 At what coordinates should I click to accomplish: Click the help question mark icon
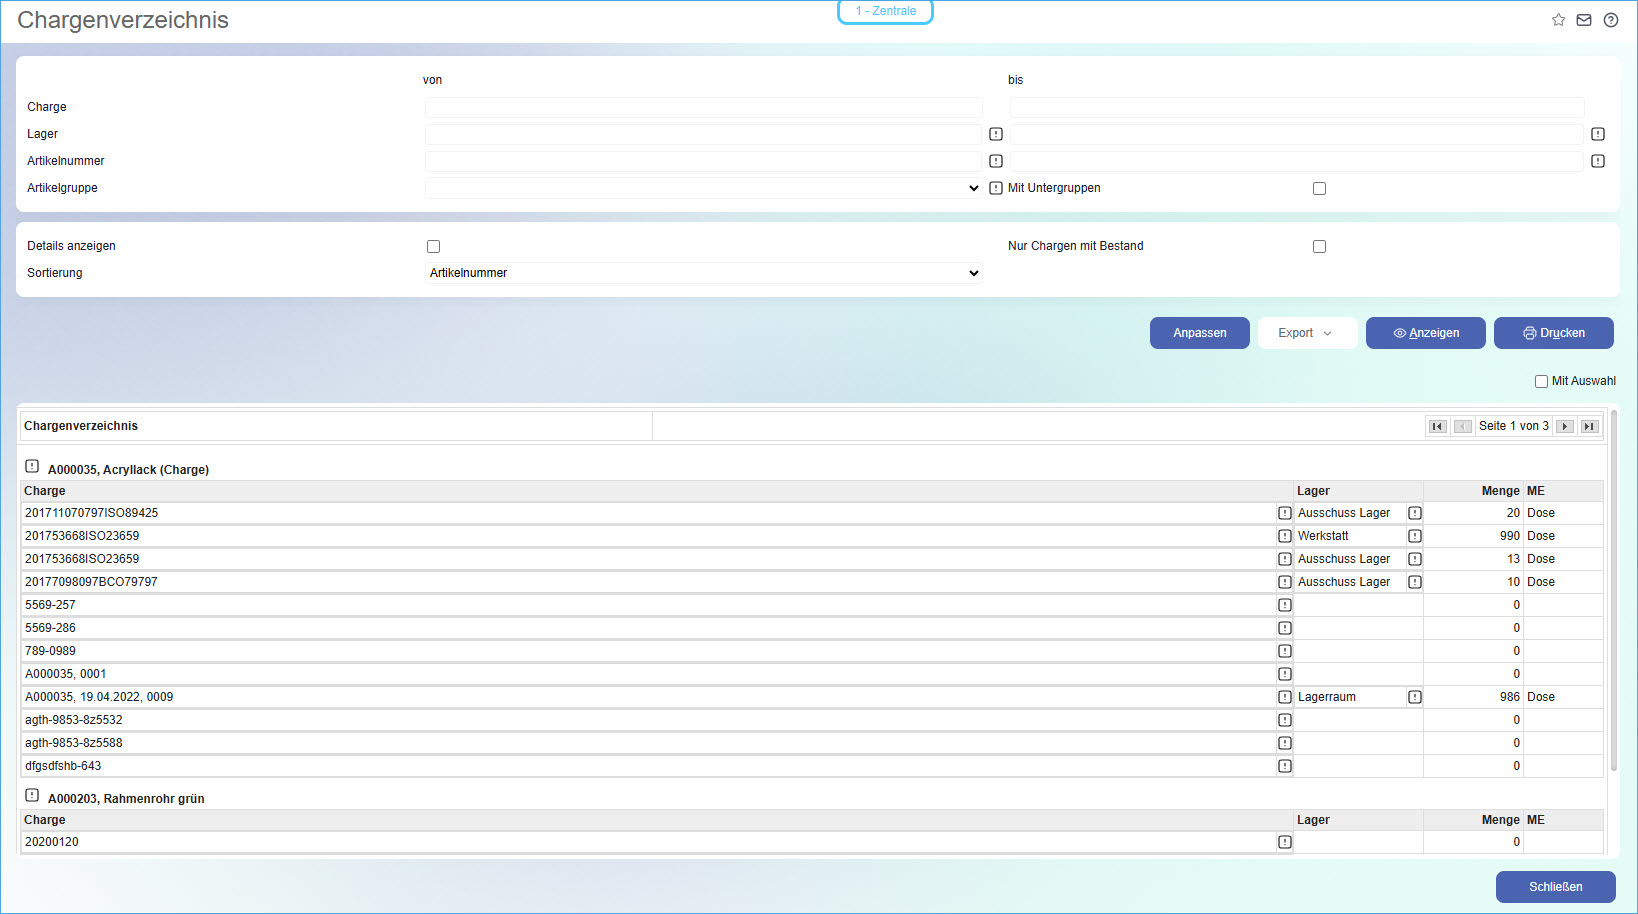click(x=1611, y=20)
